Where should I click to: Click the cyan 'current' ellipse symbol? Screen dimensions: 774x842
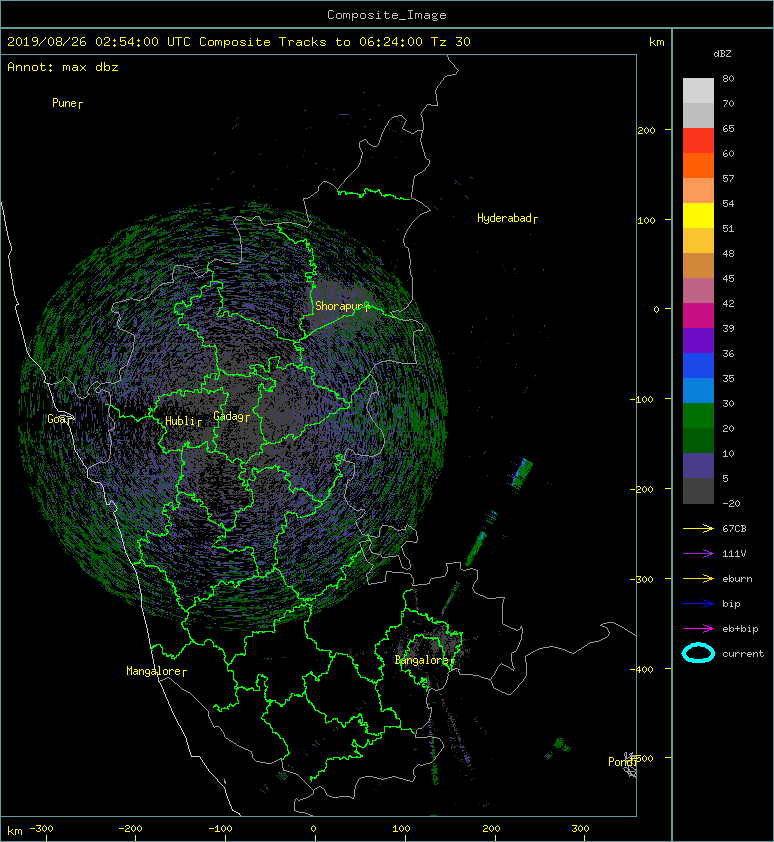point(698,654)
